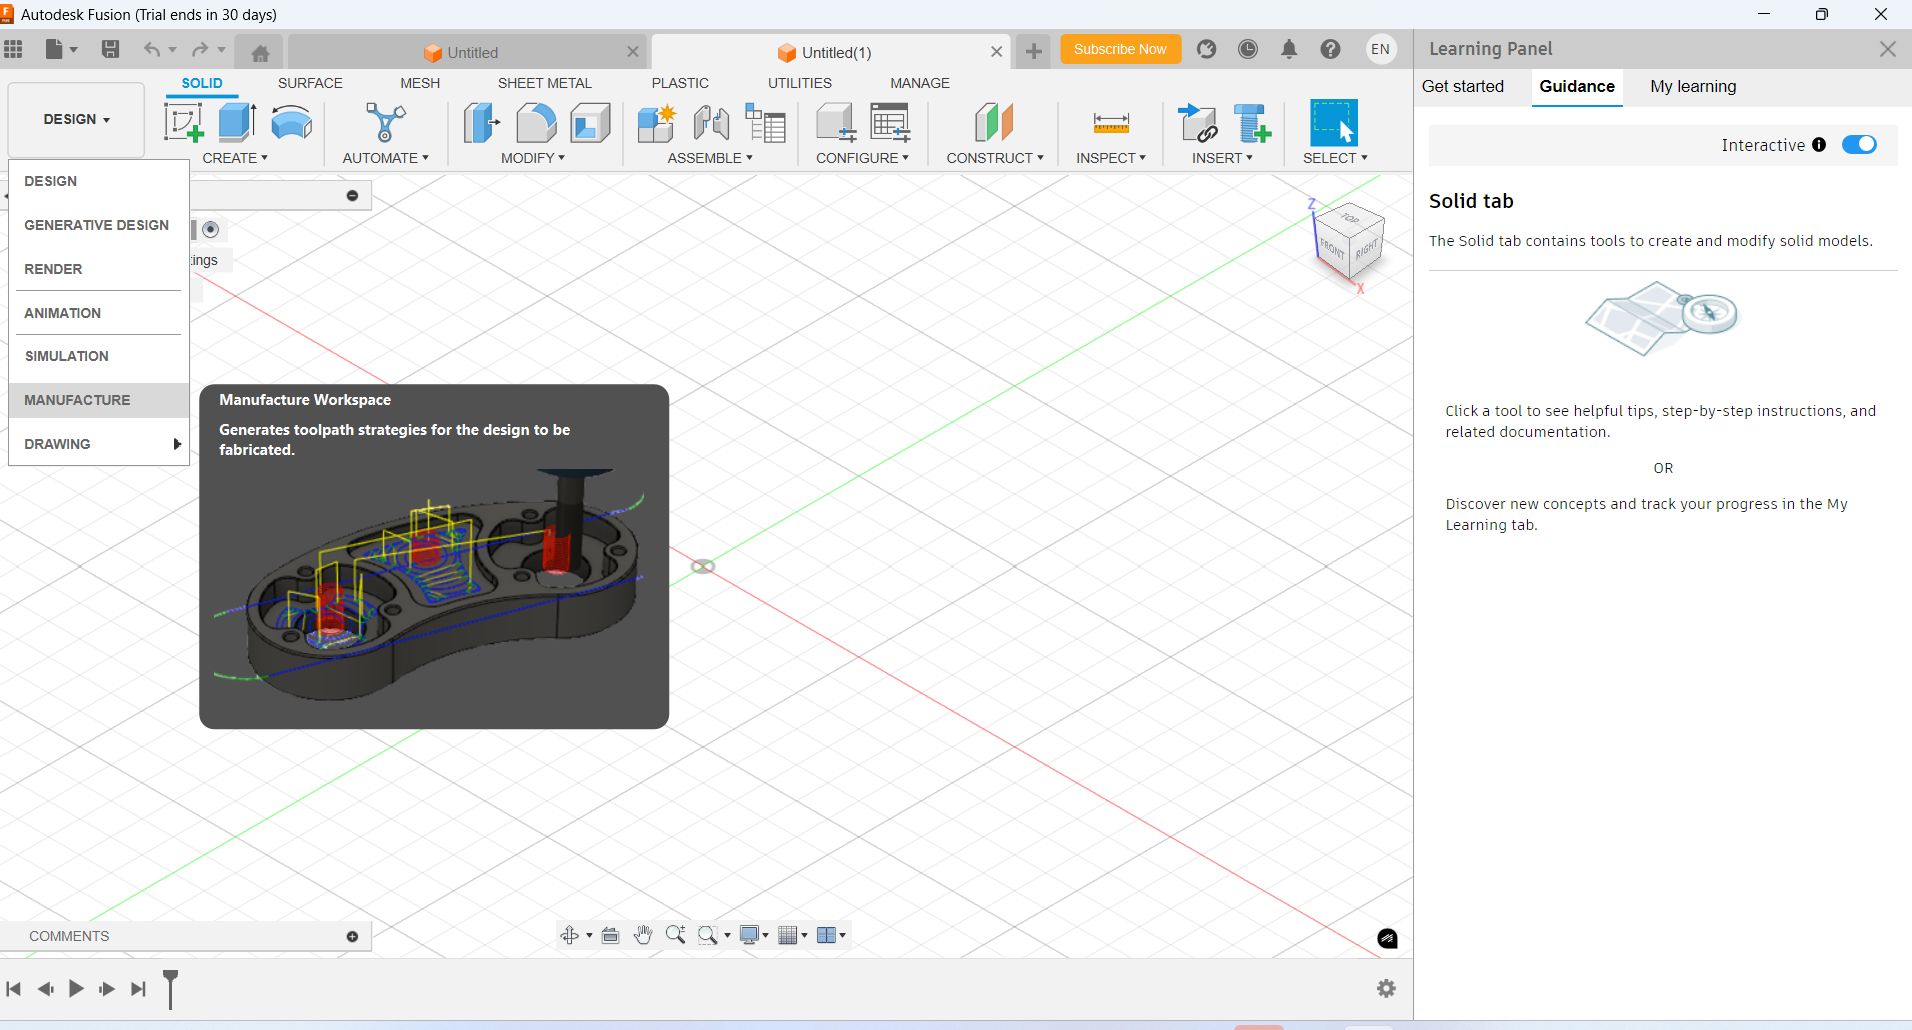Click the Configure Model icon

[x=836, y=123]
